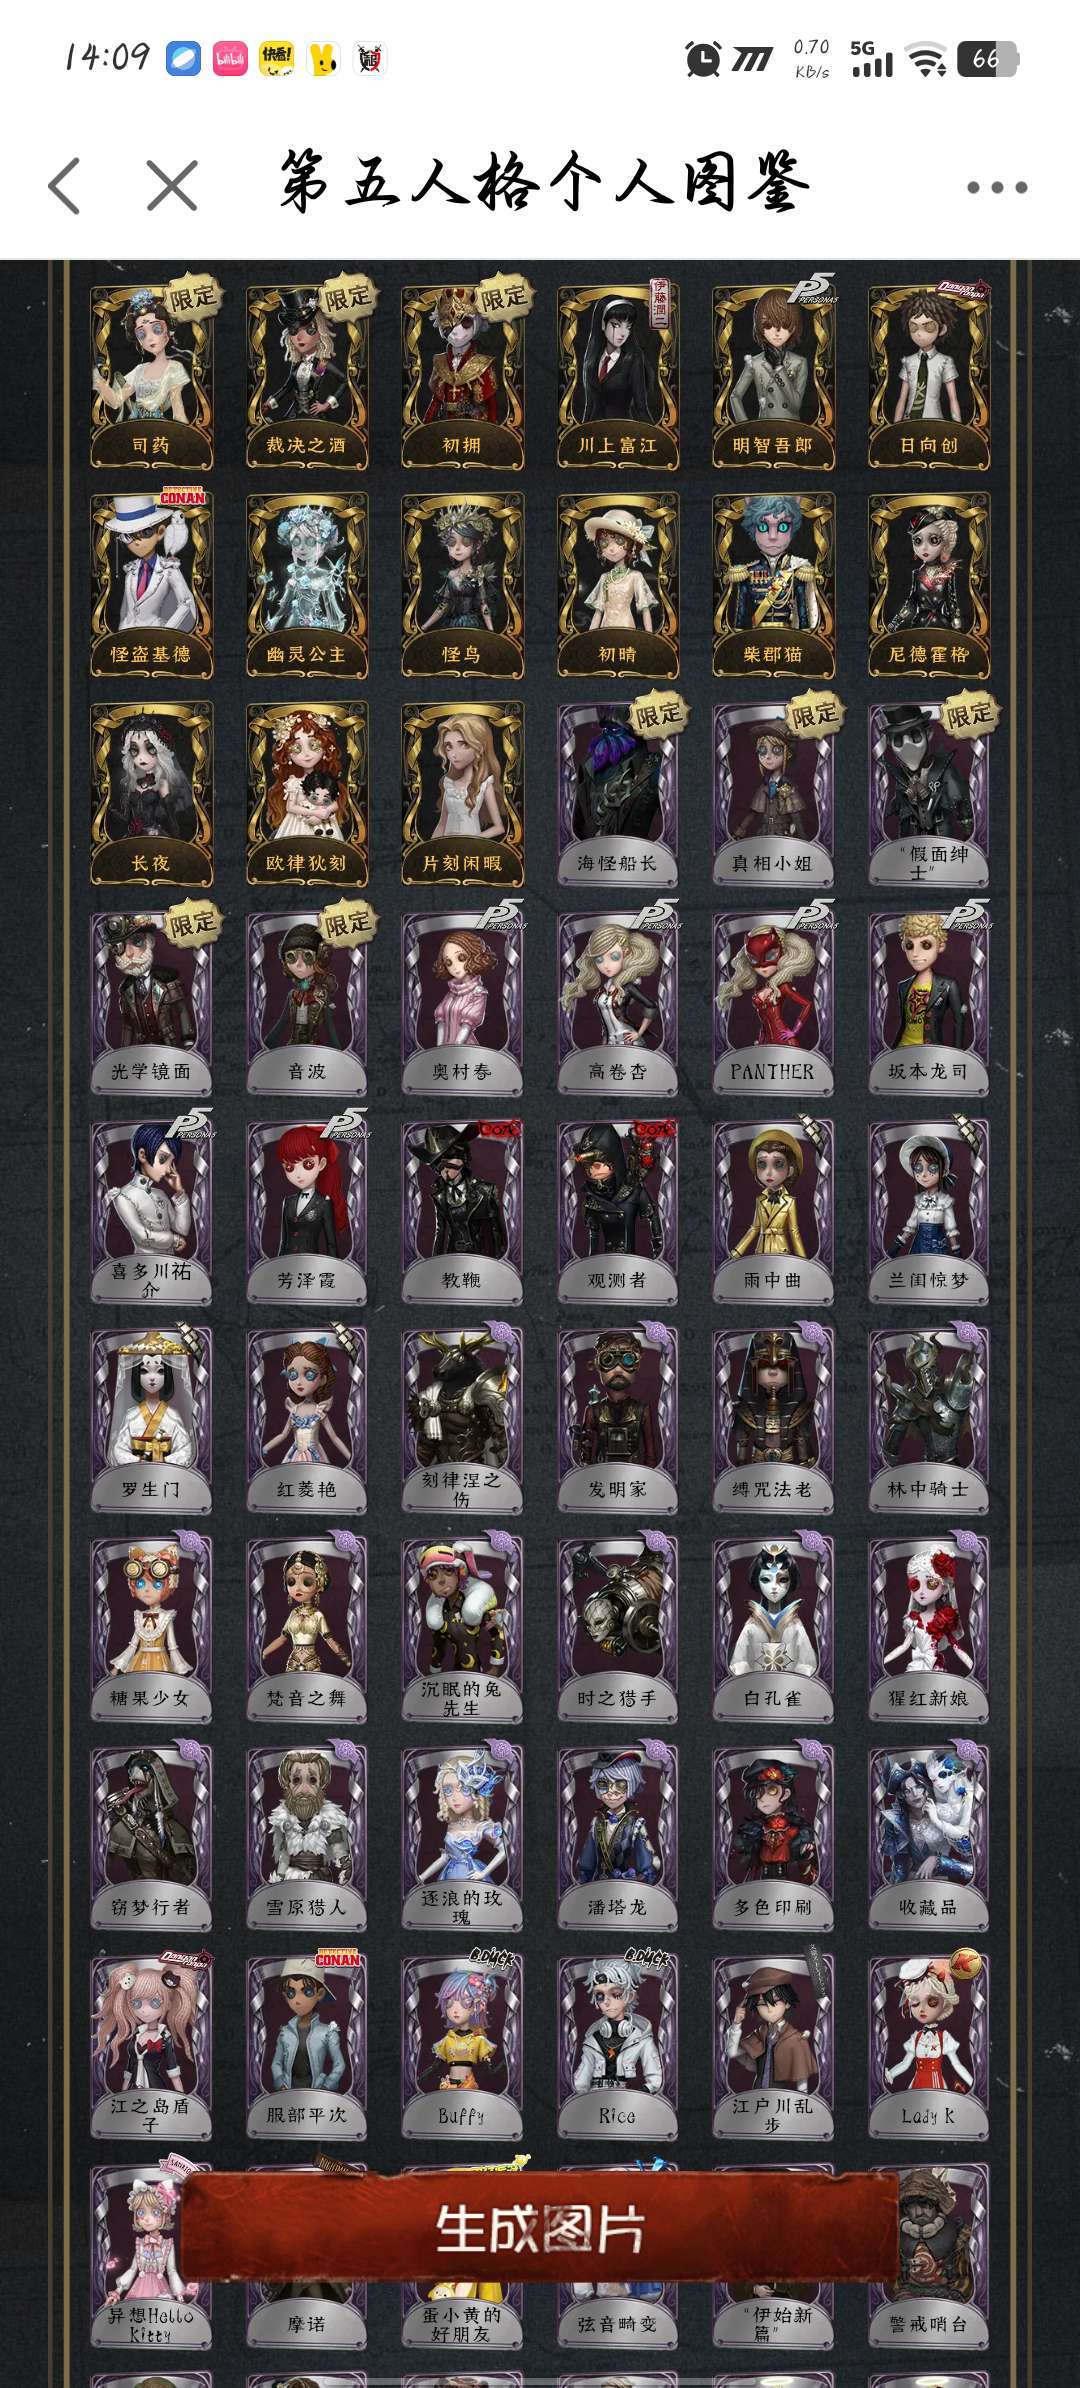The image size is (1080, 2388).
Task: Open the 海怪船长 limited card
Action: (x=618, y=795)
